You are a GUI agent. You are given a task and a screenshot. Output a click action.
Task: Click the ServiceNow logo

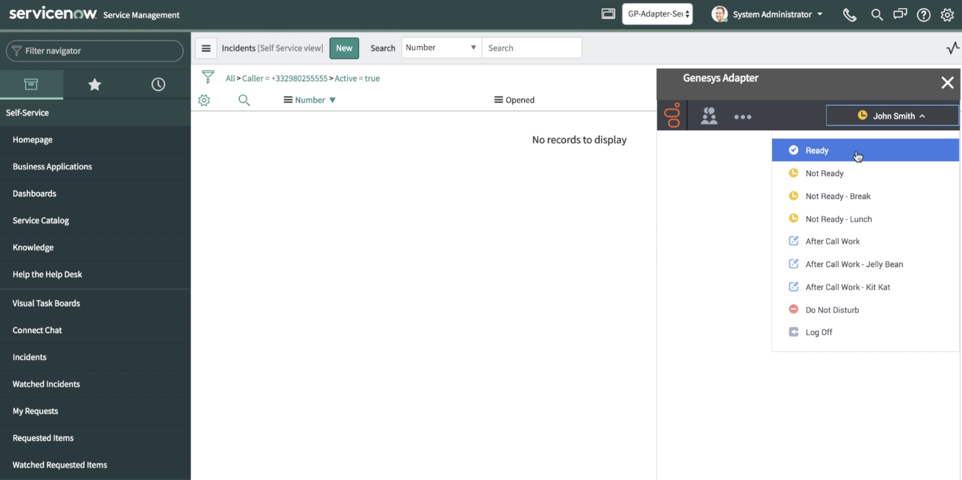tap(53, 14)
